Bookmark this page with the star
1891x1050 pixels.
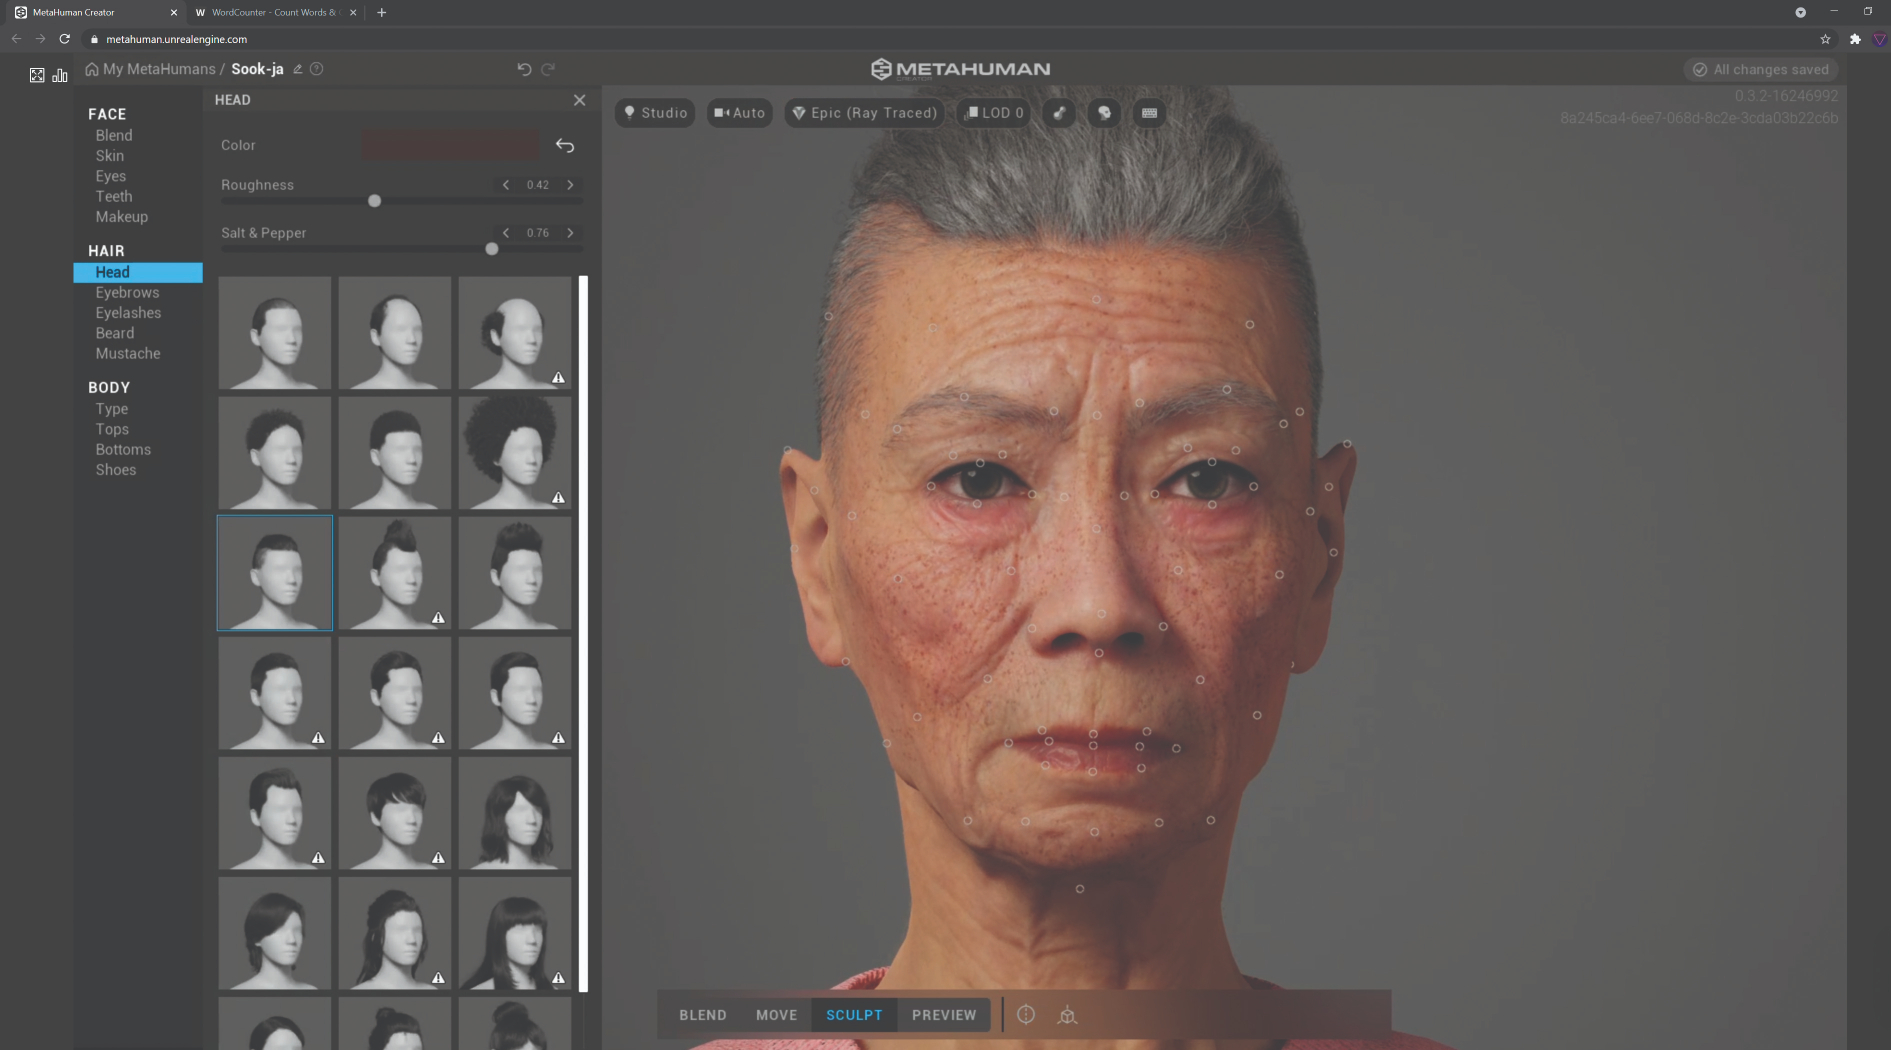coord(1825,39)
